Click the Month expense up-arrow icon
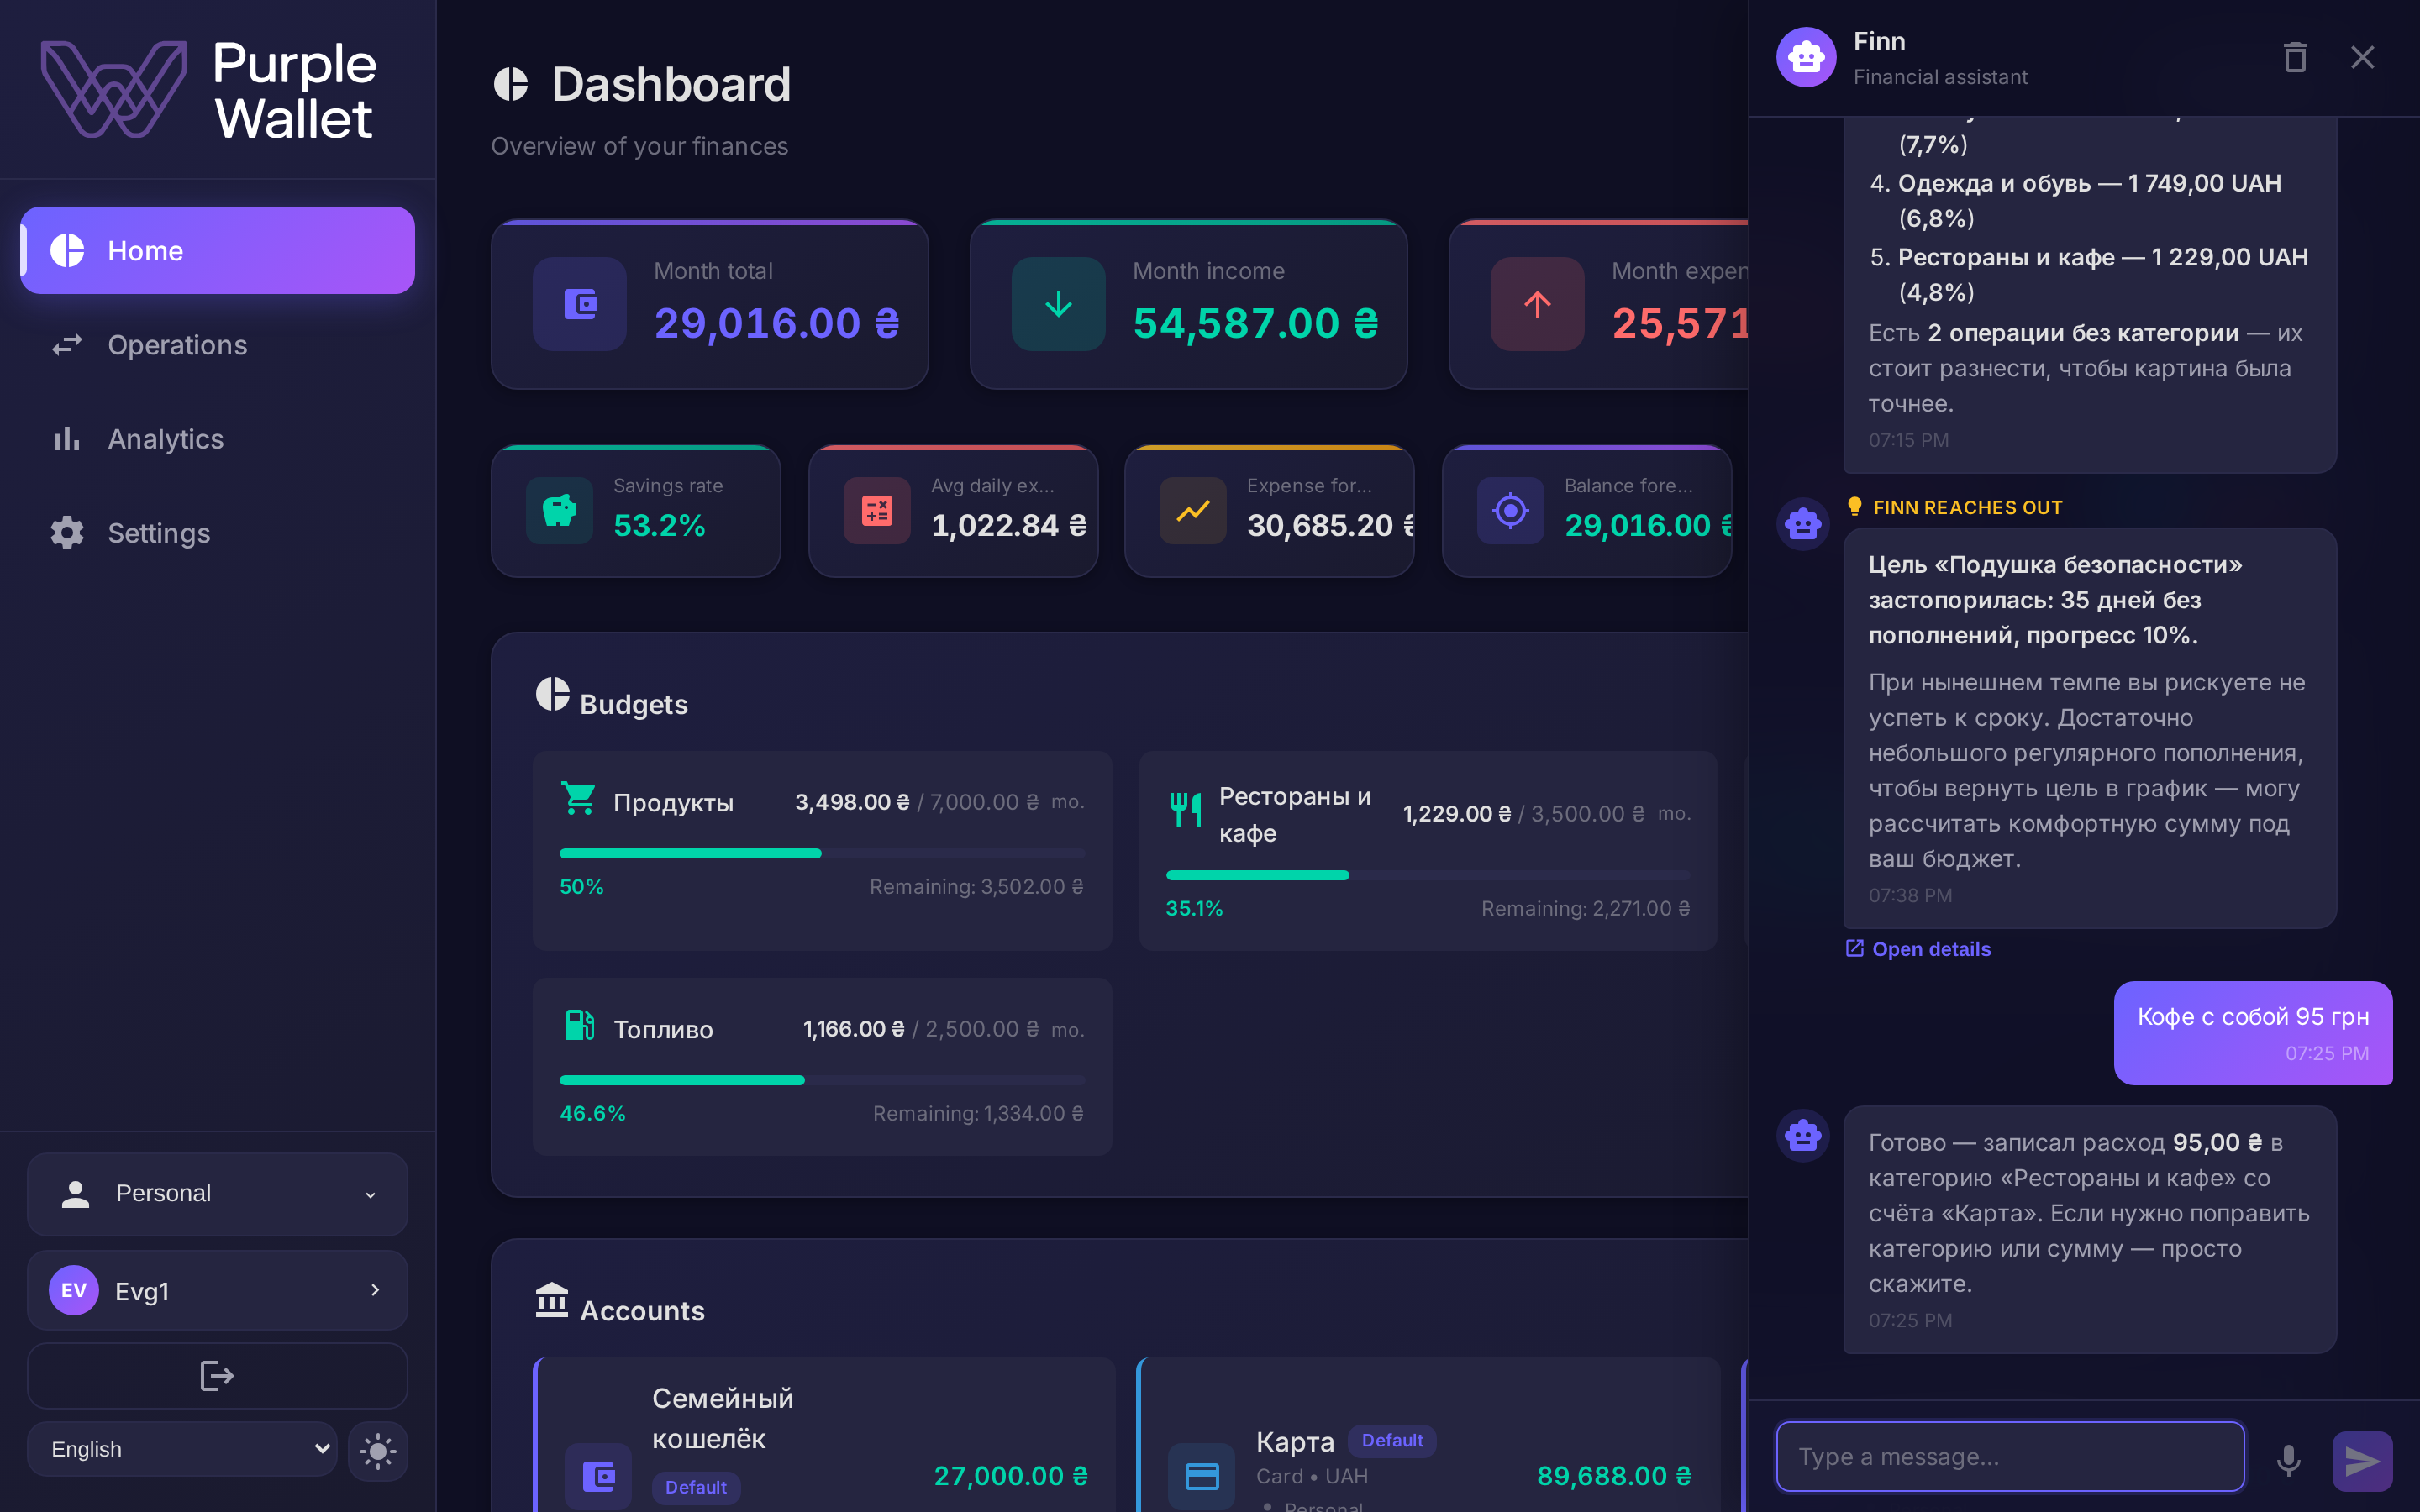2420x1512 pixels. click(1538, 304)
